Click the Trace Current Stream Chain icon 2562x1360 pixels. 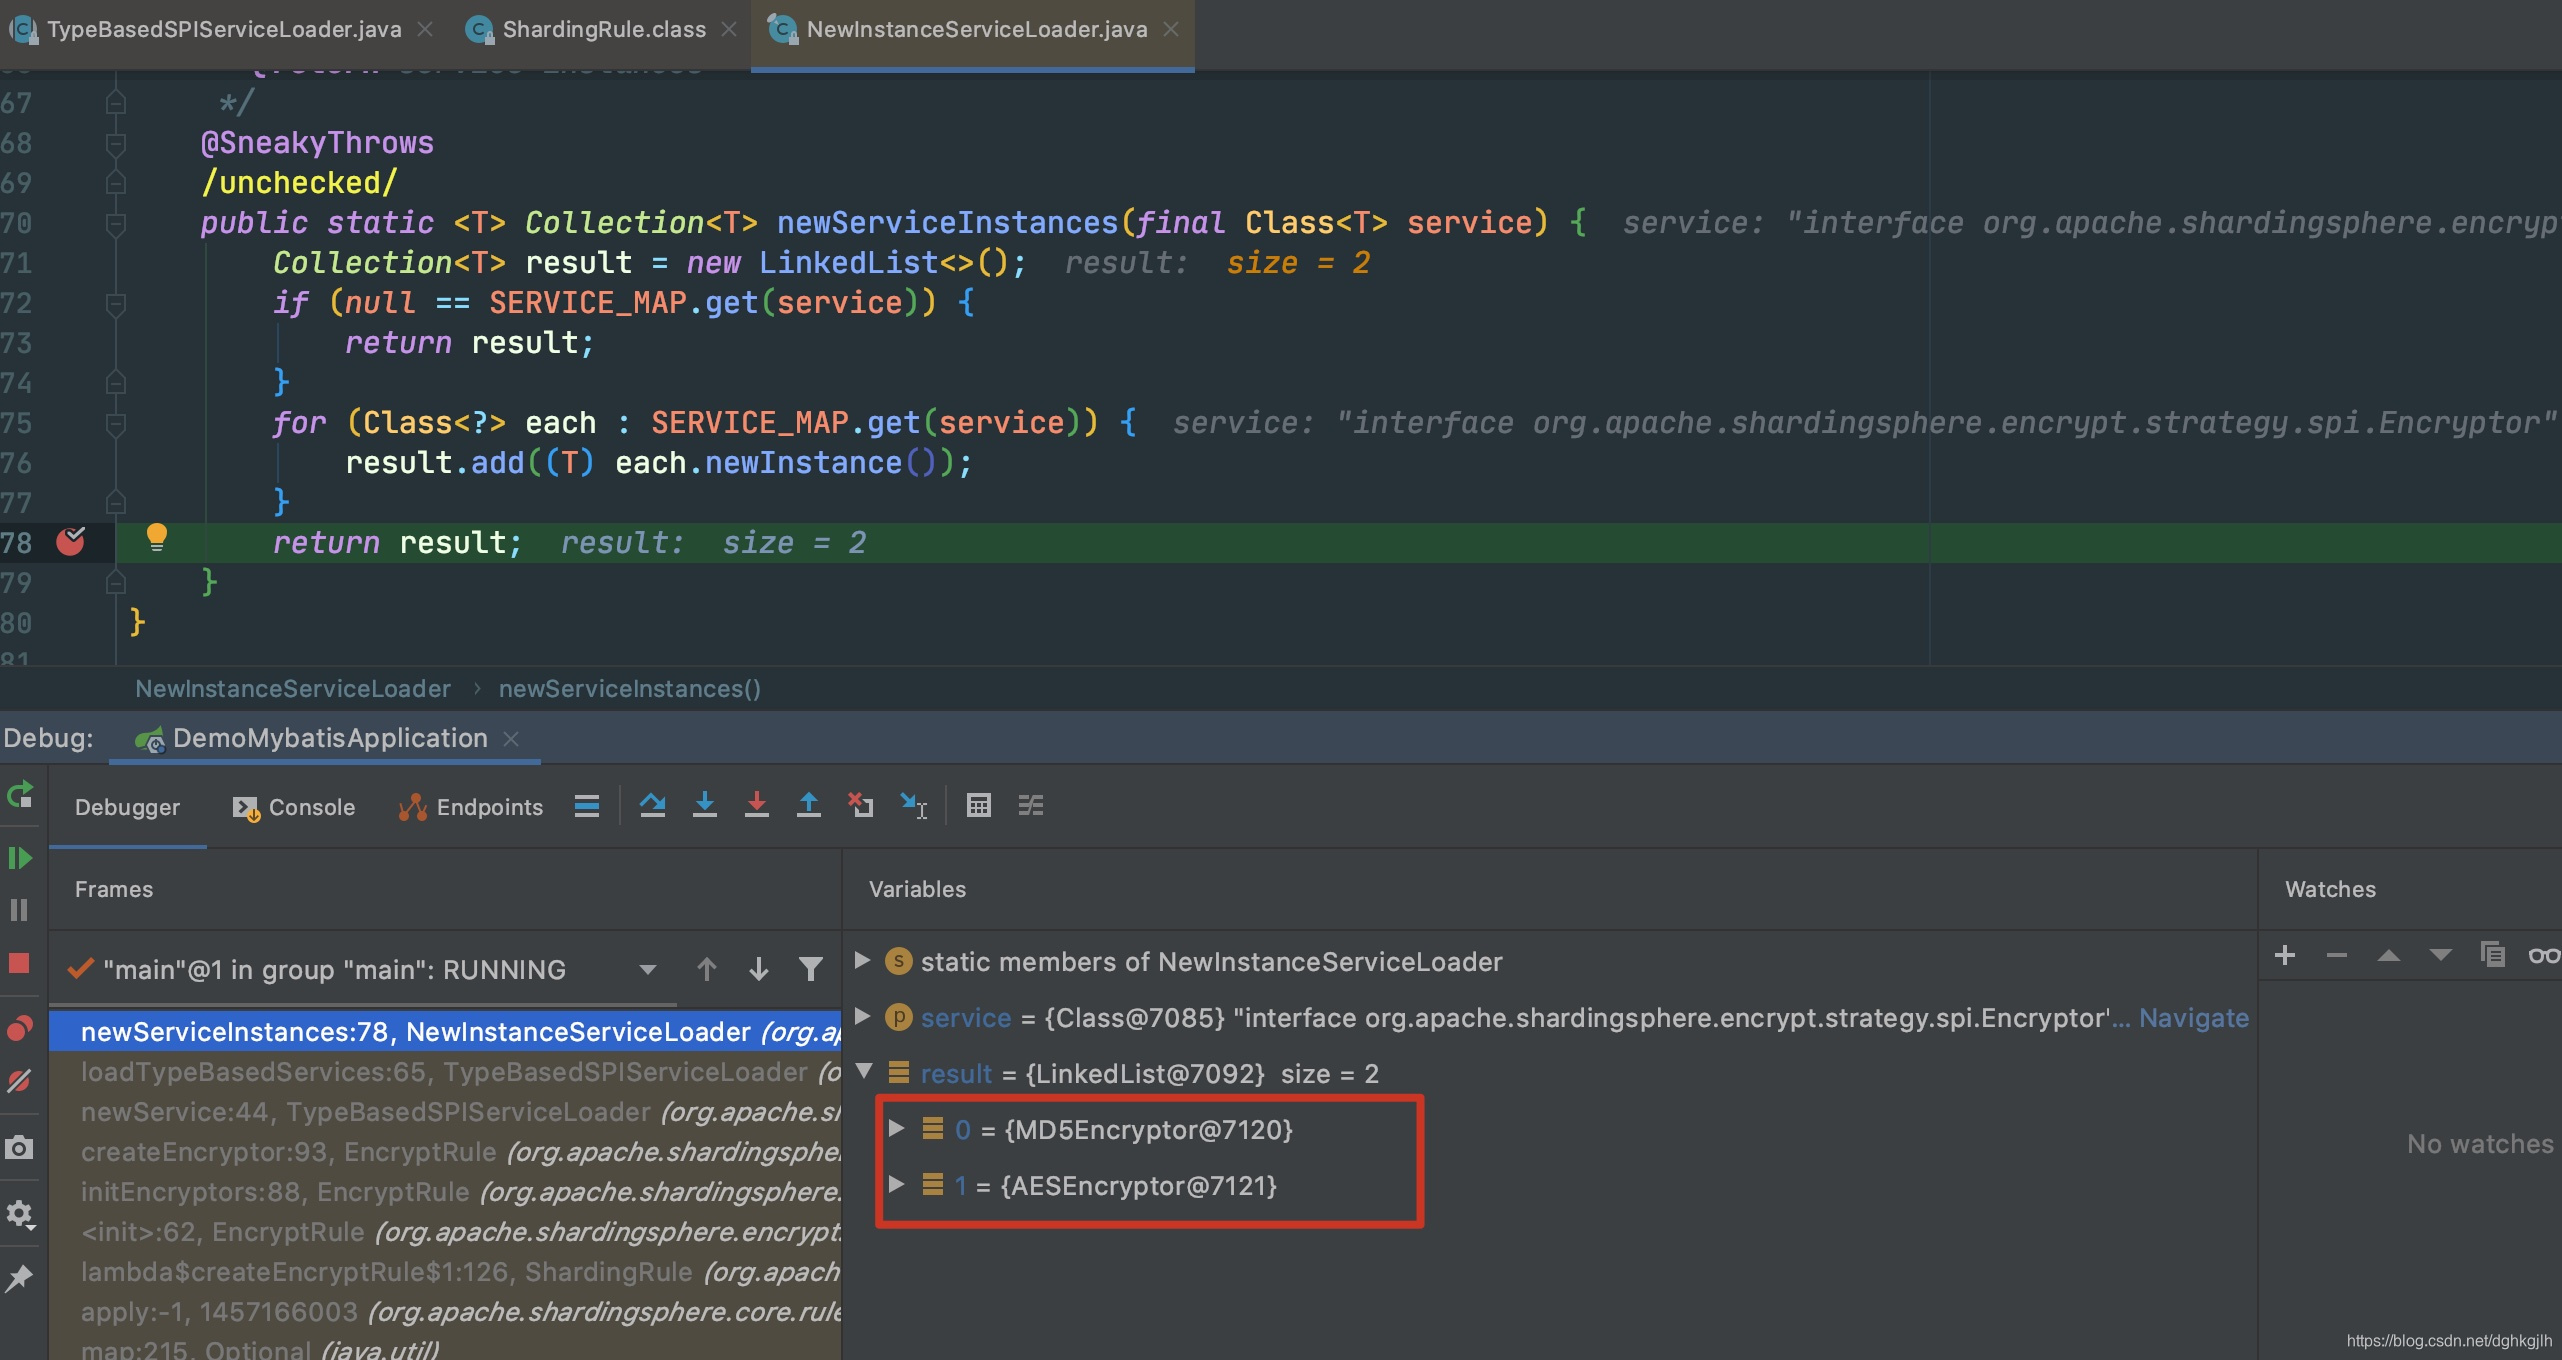click(x=1031, y=805)
